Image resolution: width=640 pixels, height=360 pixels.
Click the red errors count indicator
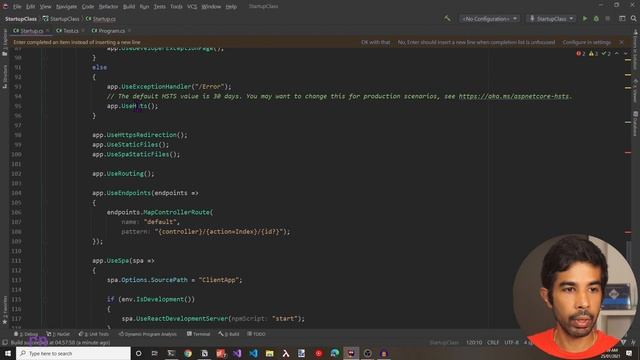click(x=580, y=53)
